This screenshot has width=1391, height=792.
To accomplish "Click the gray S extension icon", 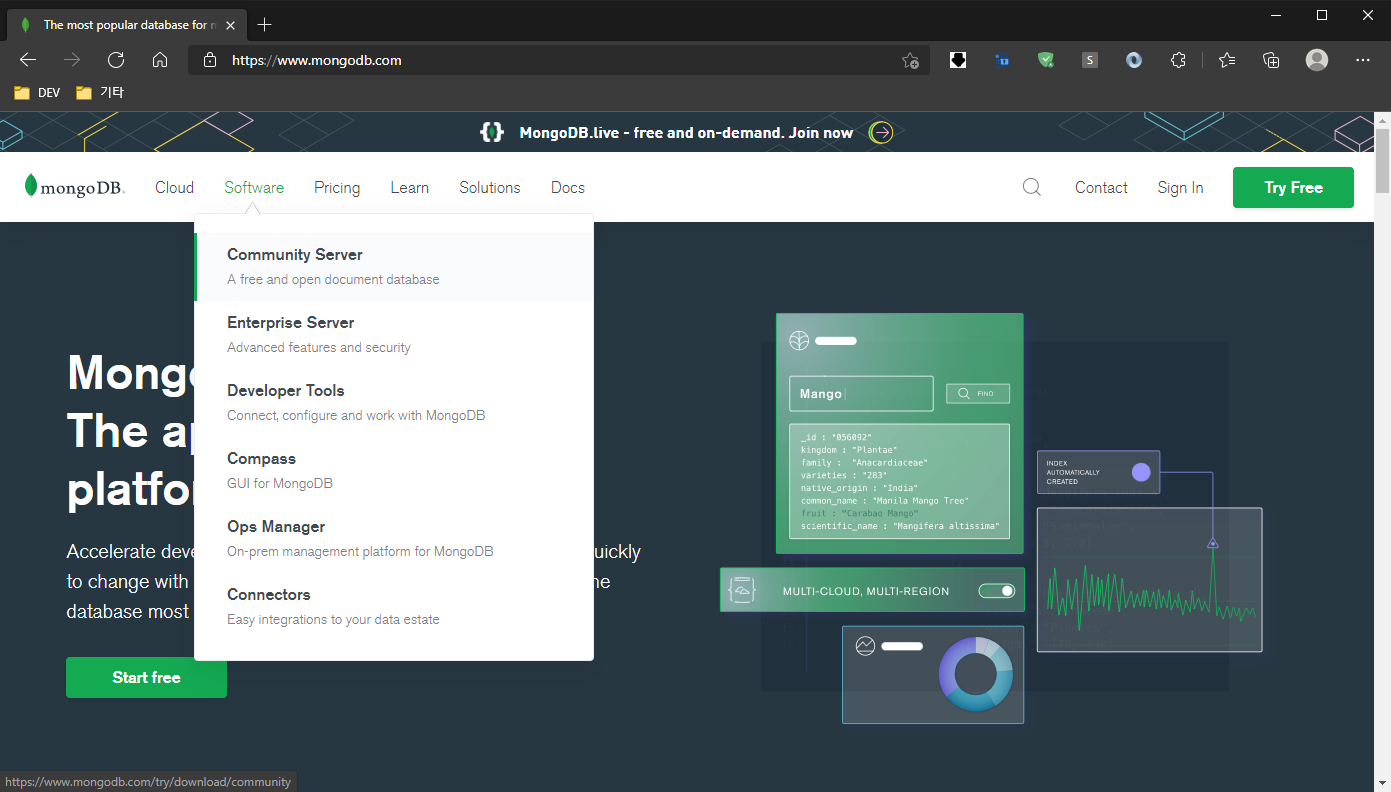I will click(x=1090, y=60).
